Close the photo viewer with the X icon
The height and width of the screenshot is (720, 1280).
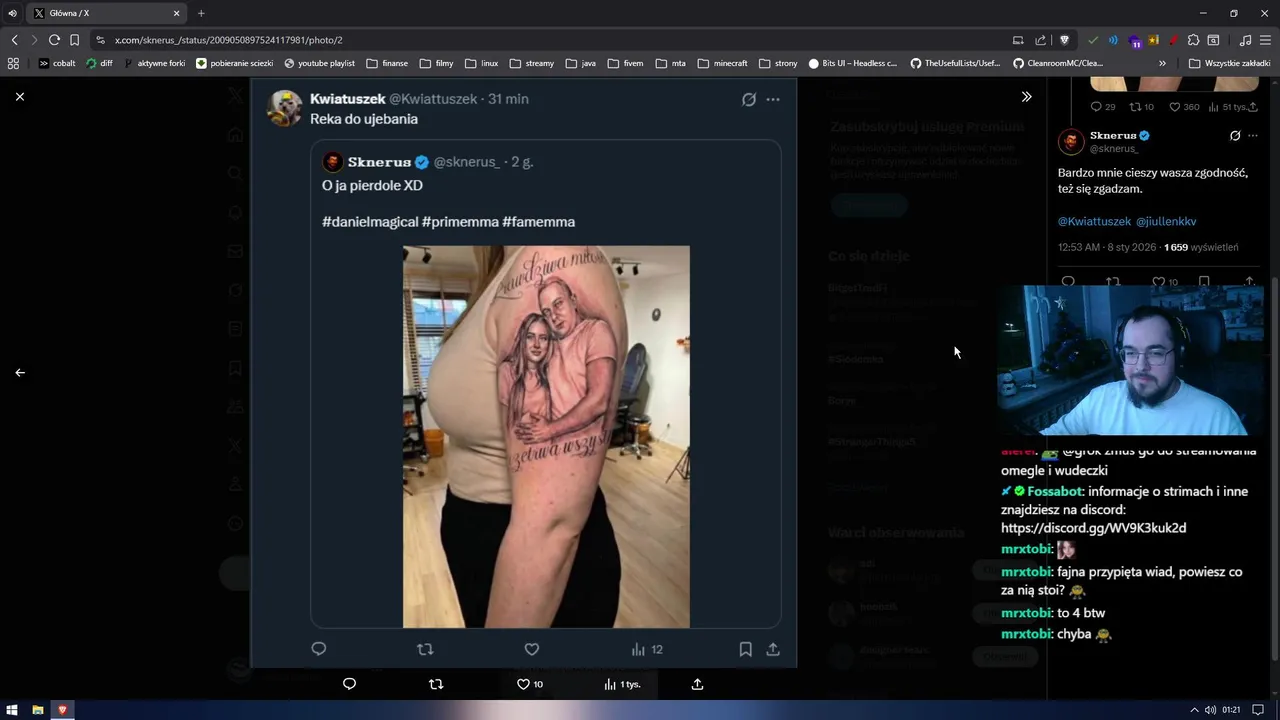[20, 97]
